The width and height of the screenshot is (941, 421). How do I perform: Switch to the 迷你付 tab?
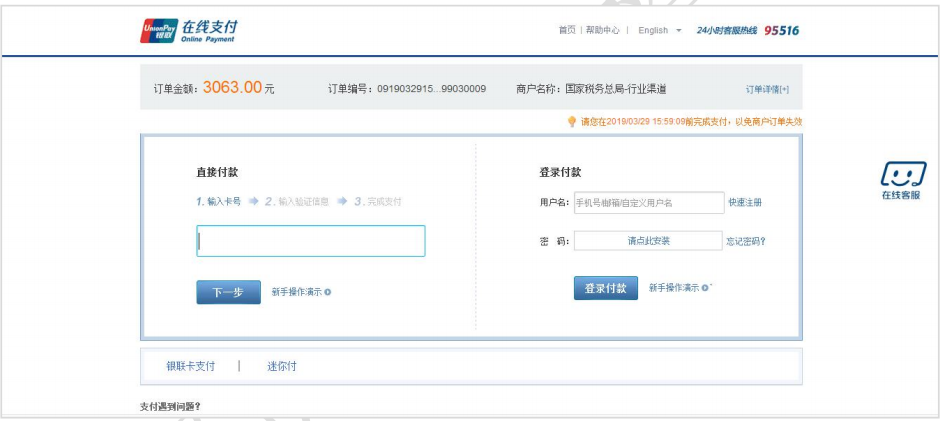coord(282,366)
